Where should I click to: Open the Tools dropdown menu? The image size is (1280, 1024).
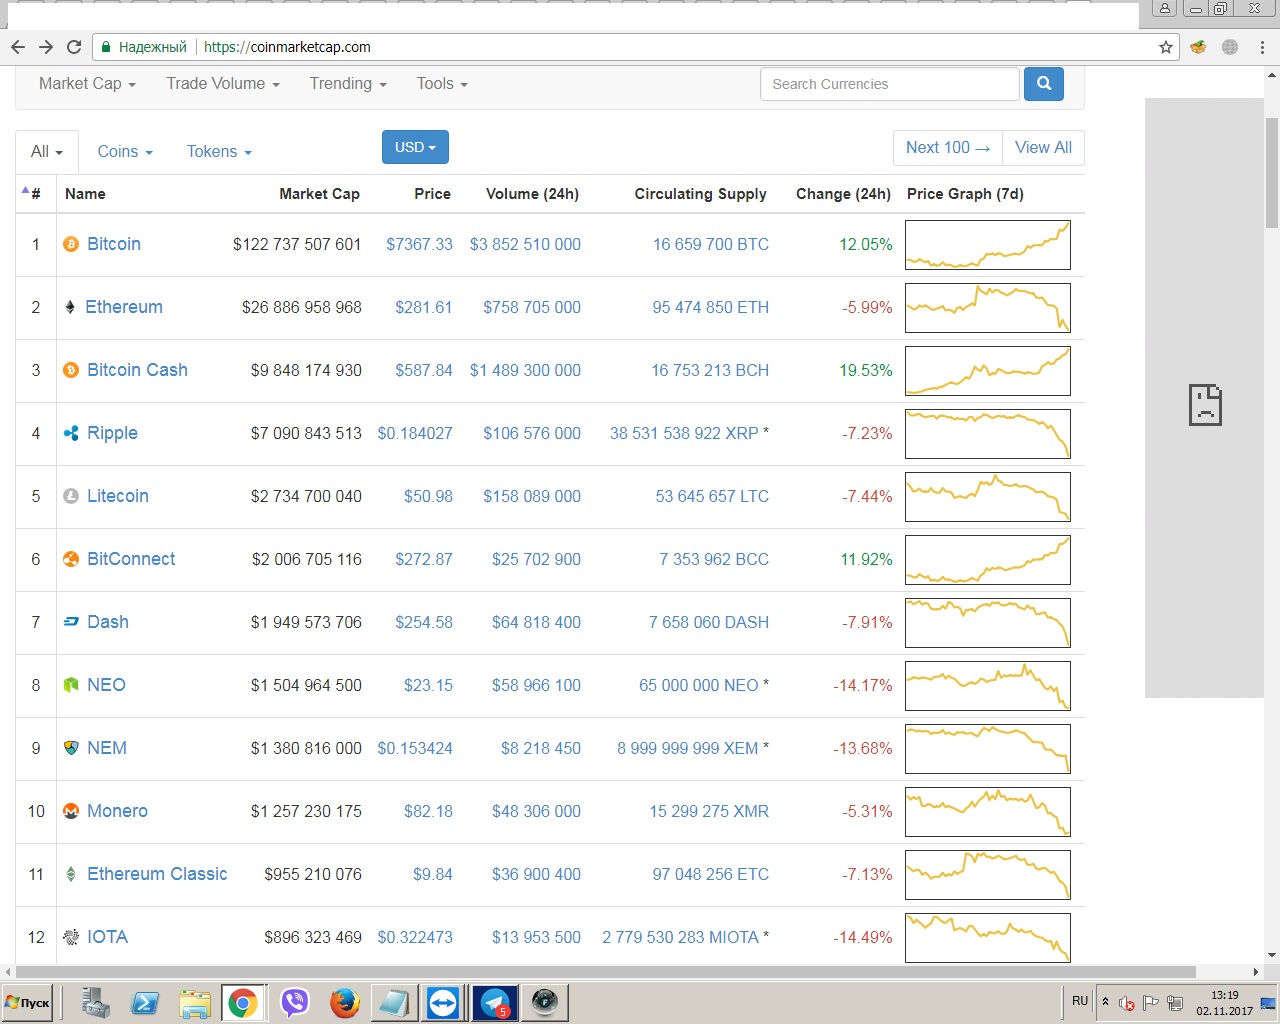click(x=442, y=84)
